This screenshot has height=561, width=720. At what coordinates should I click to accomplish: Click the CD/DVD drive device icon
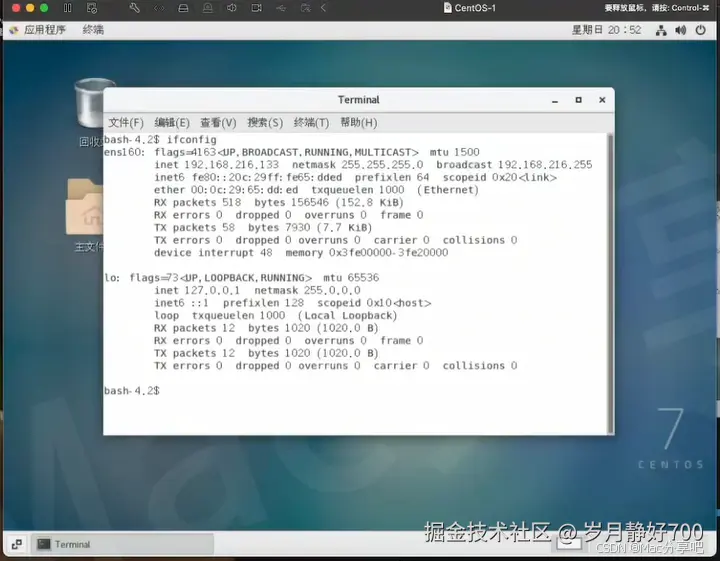coord(208,8)
